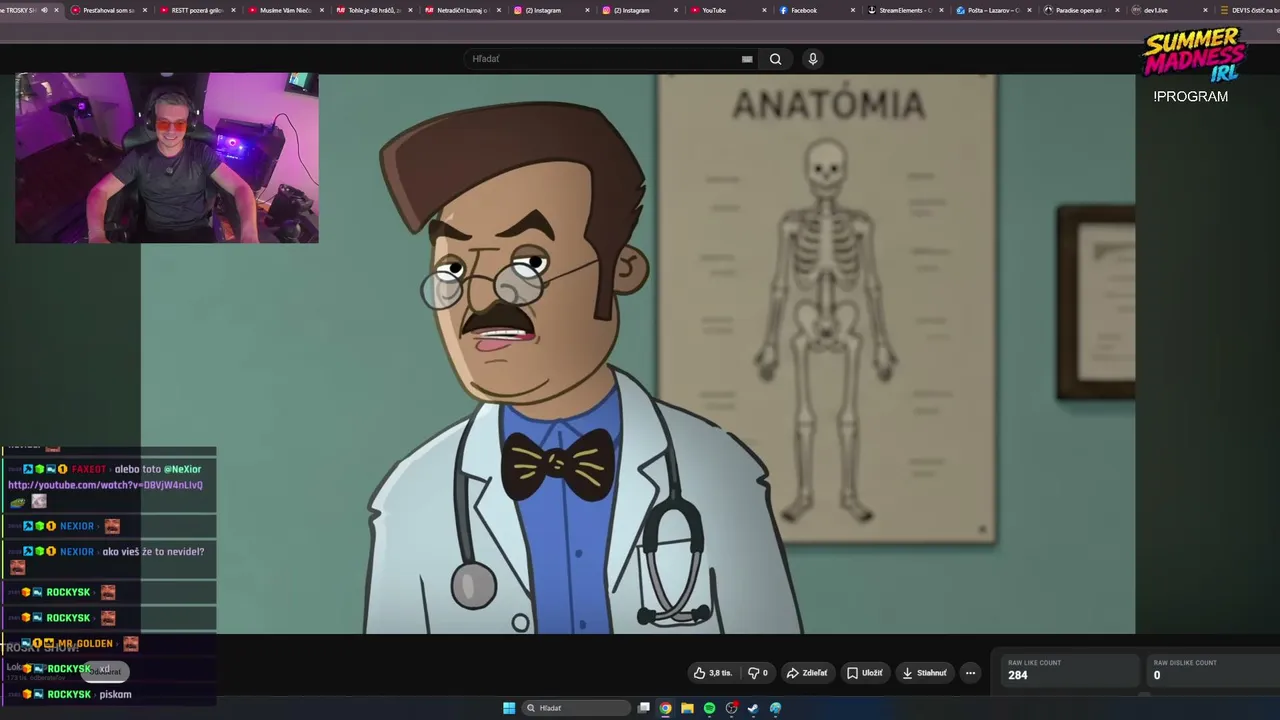The image size is (1280, 720).
Task: Switch to the Tohle je 48 hráčů tab
Action: [374, 10]
